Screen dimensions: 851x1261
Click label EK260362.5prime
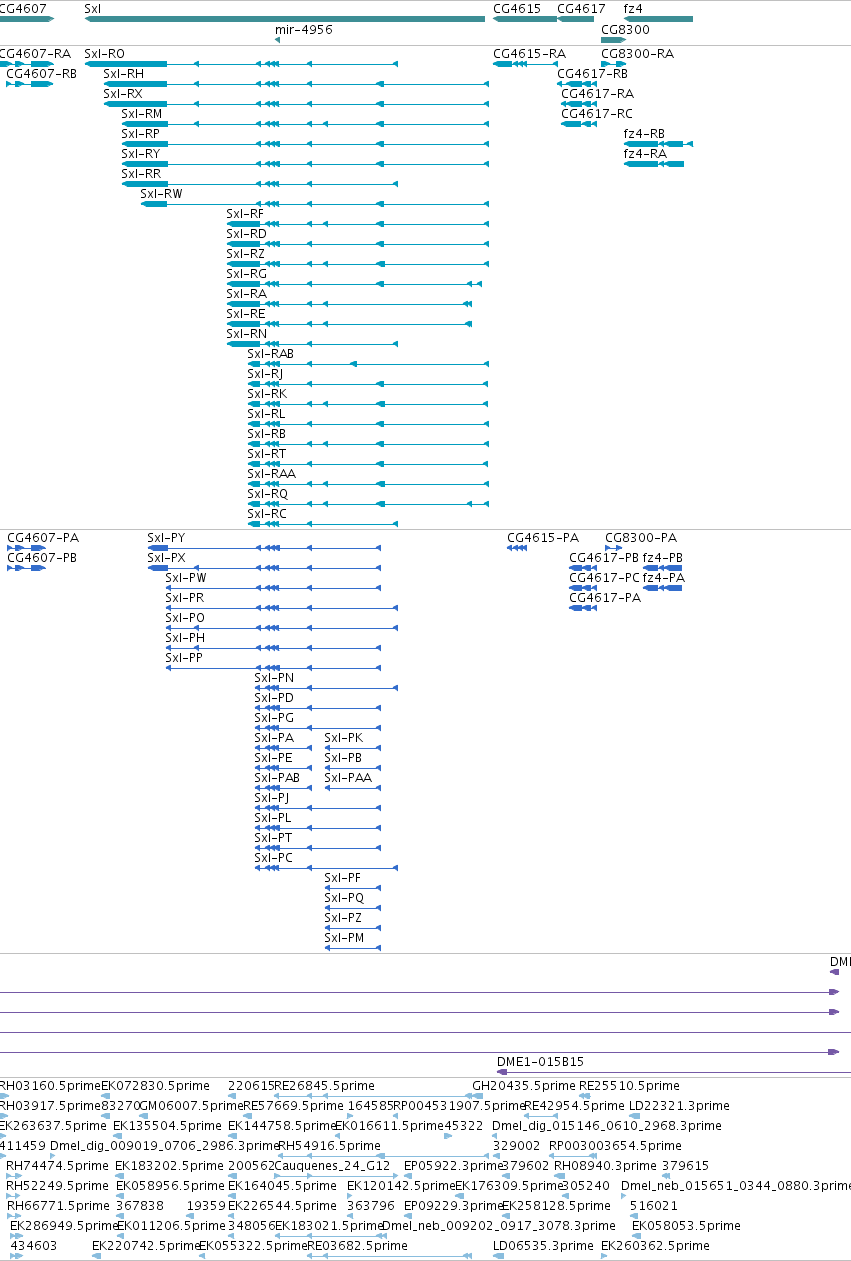coord(655,1246)
